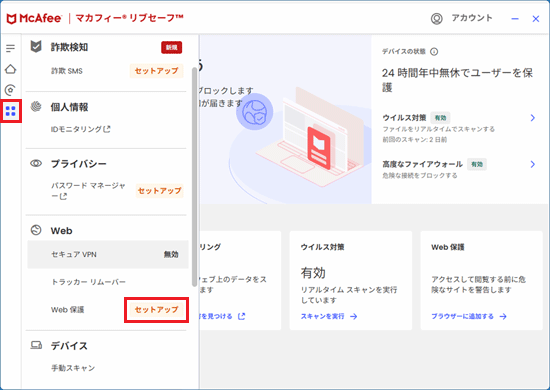Click the account avatar icon

[x=436, y=19]
